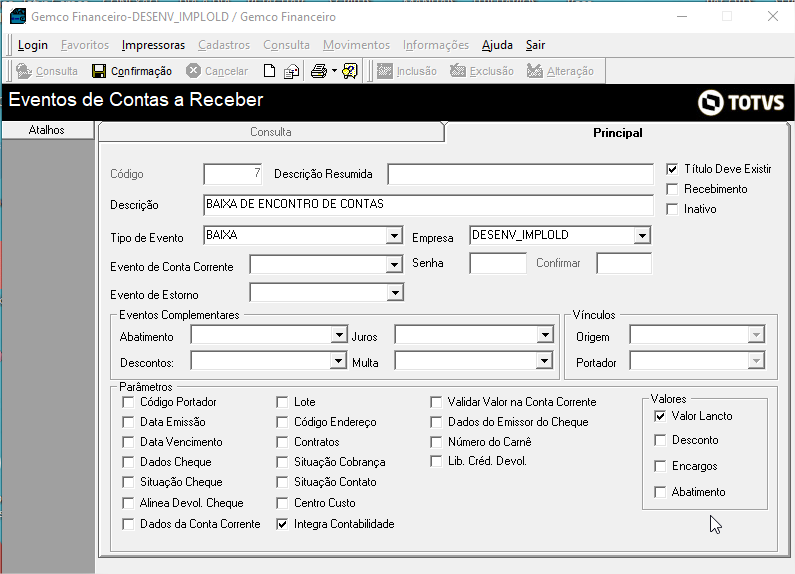Click the Confirmar password field
Viewport: 795px width, 574px height.
(624, 264)
